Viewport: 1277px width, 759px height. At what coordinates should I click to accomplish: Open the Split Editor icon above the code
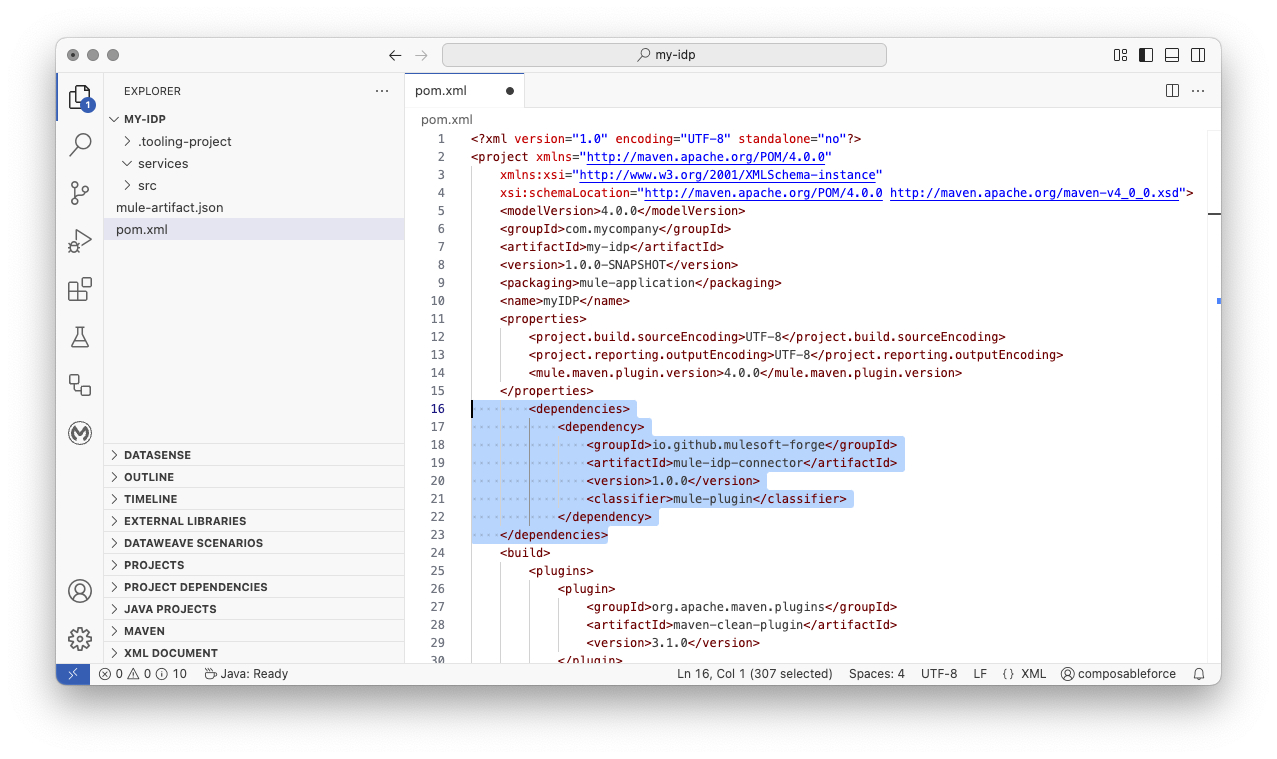pos(1171,90)
